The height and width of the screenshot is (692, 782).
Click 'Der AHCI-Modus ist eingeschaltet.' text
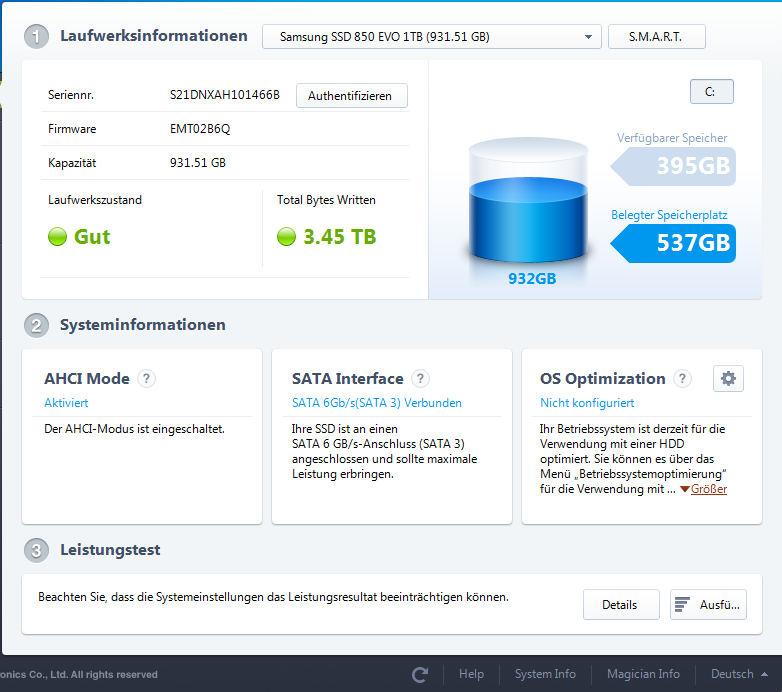(135, 429)
